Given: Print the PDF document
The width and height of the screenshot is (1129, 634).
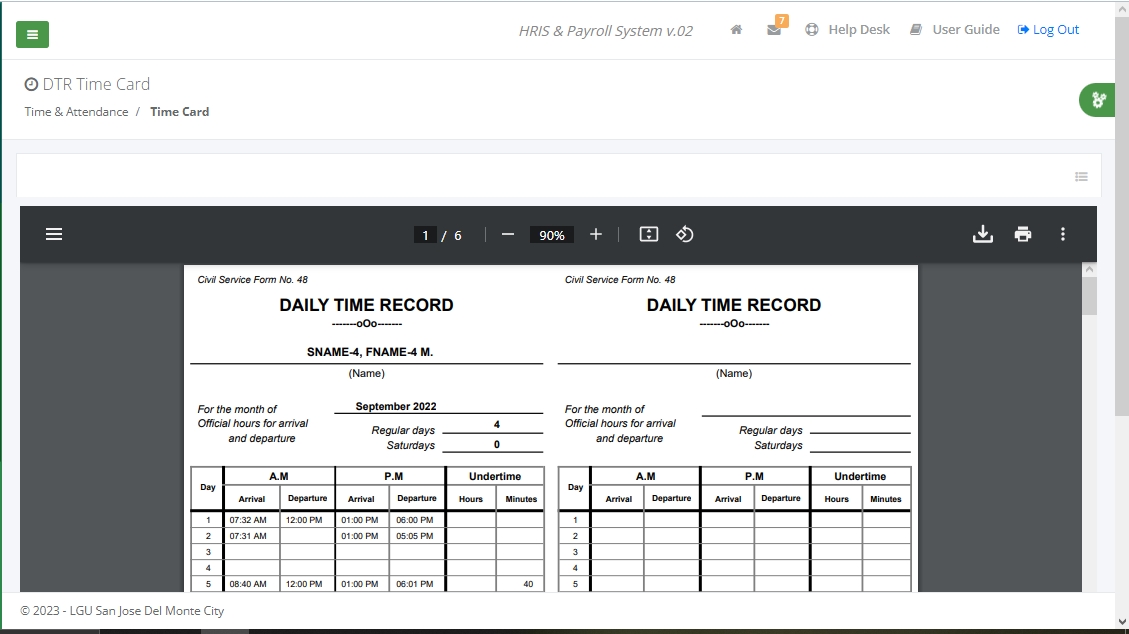Looking at the screenshot, I should tap(1022, 235).
